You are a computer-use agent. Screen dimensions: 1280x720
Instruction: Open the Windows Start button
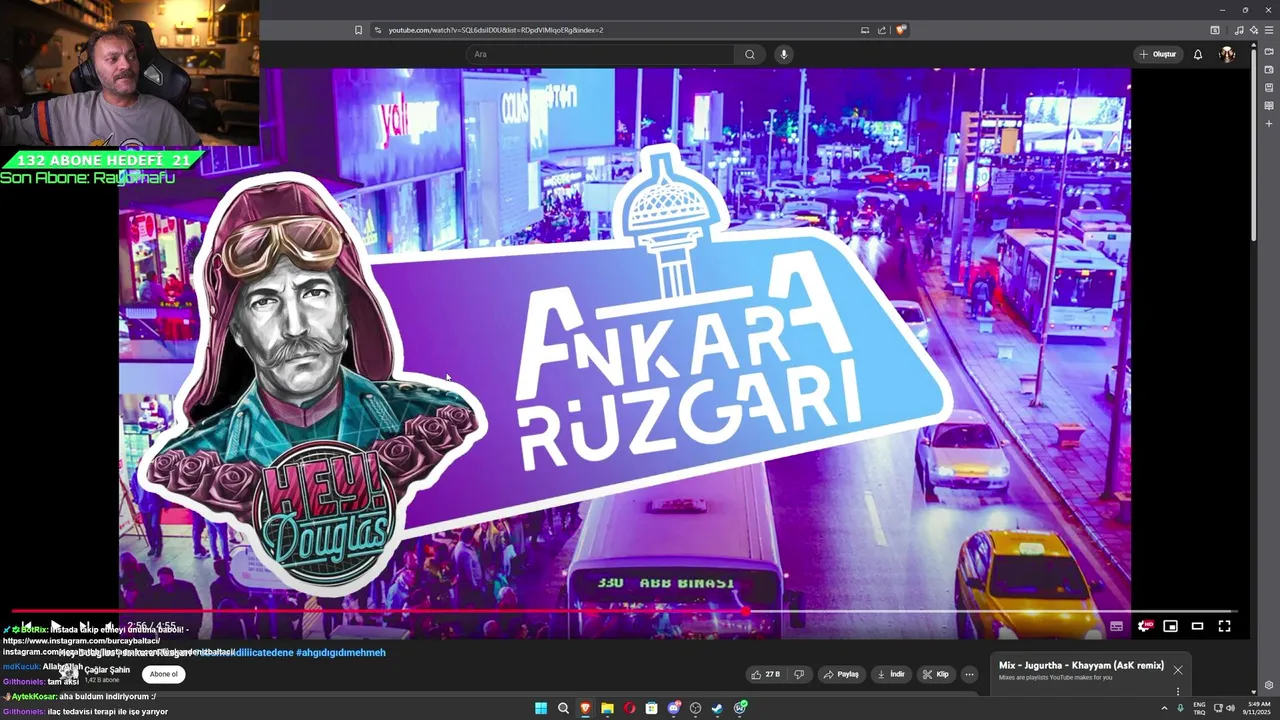(541, 708)
